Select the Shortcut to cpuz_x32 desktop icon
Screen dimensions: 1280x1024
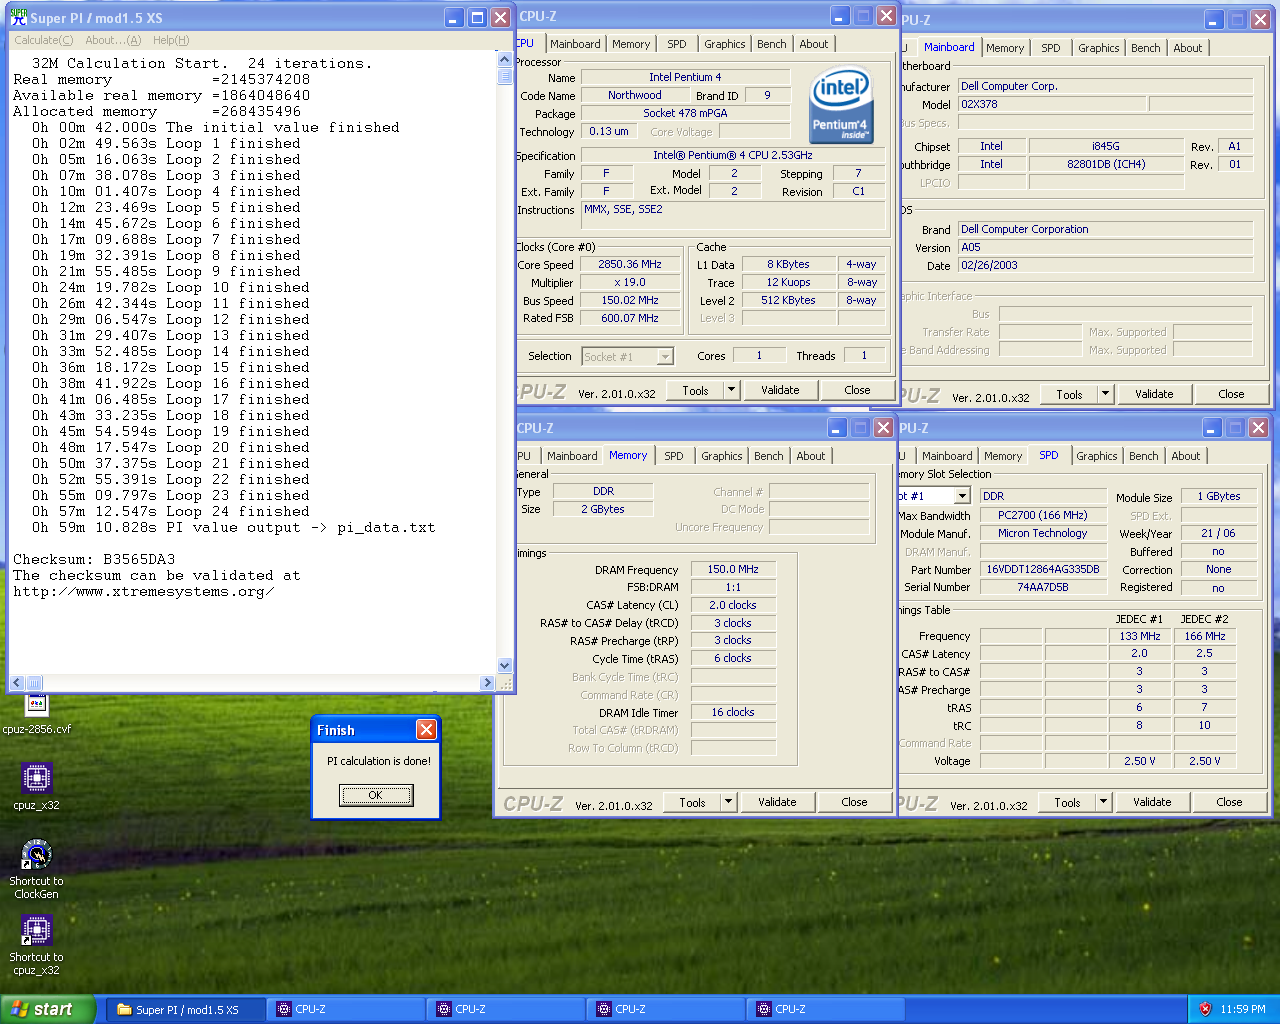point(36,945)
